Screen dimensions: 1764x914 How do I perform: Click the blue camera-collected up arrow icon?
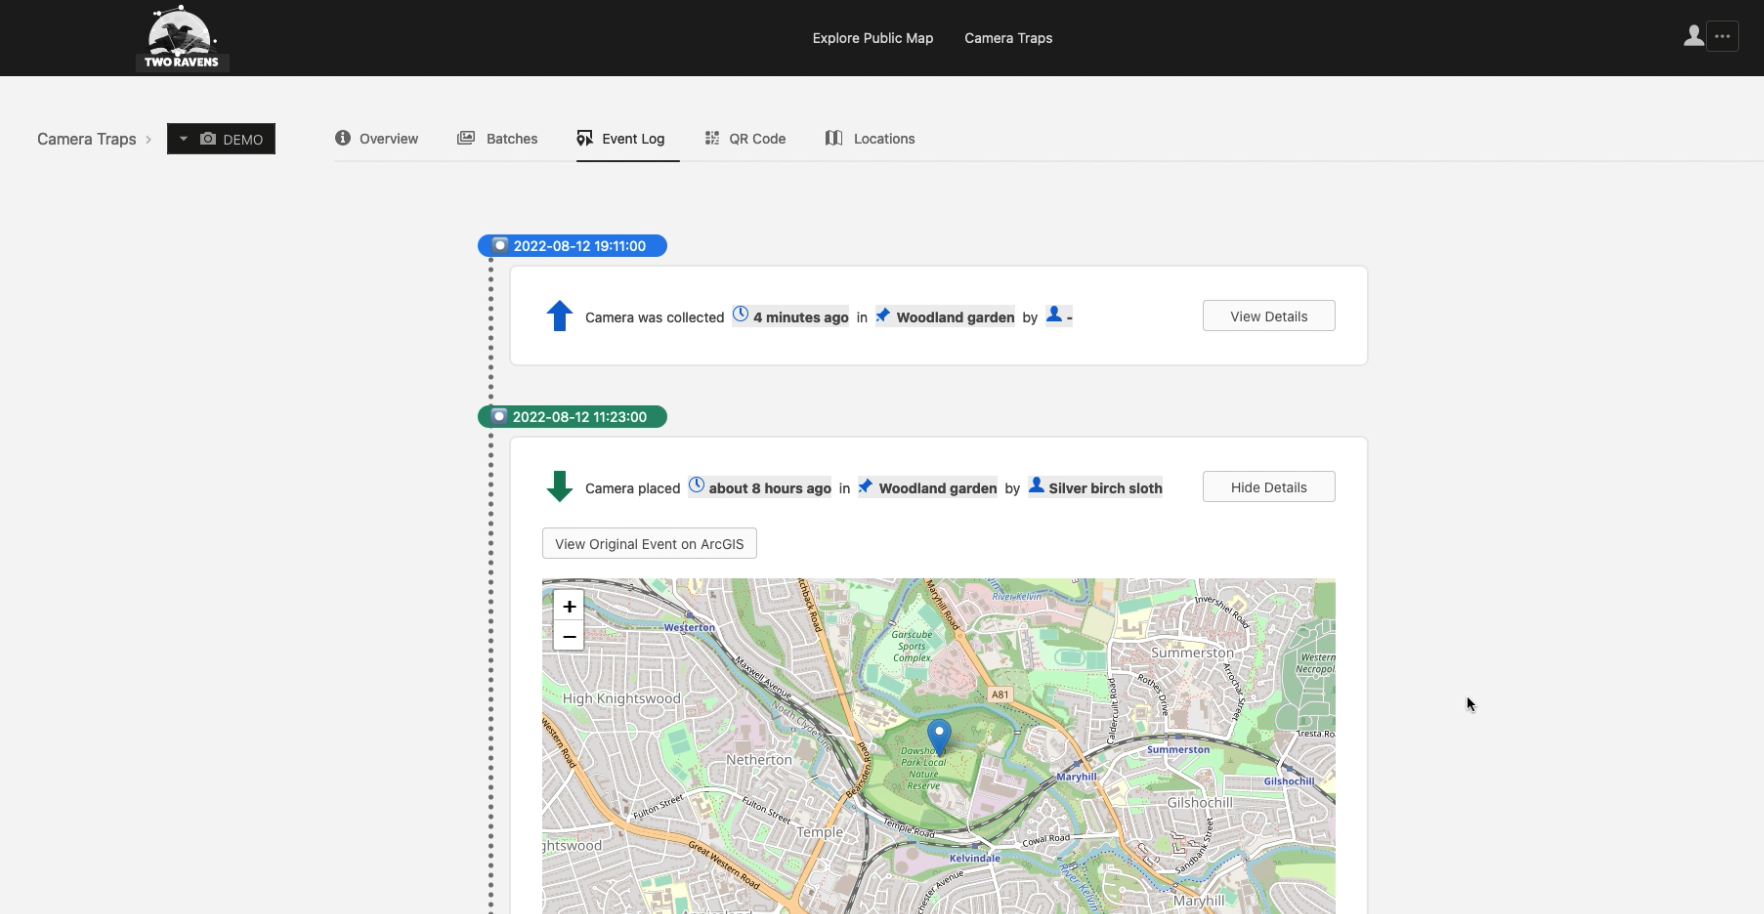(x=559, y=316)
